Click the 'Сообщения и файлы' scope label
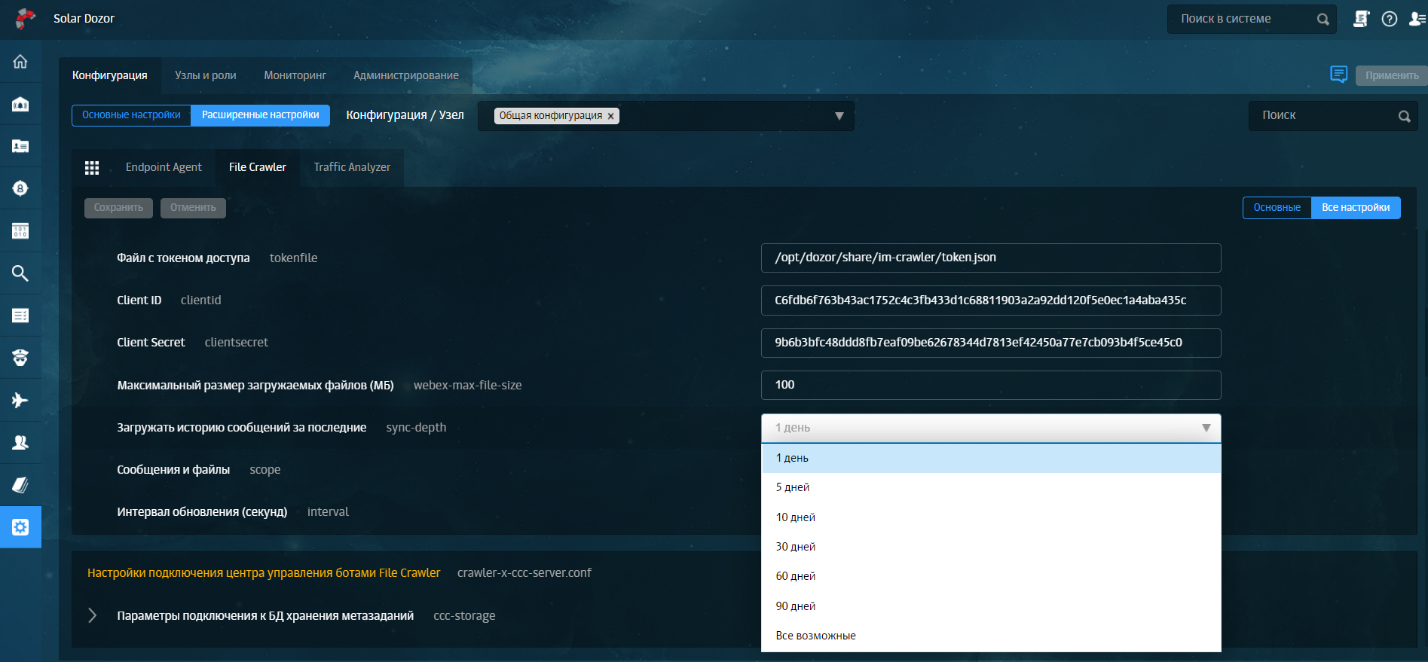1428x662 pixels. pos(173,469)
